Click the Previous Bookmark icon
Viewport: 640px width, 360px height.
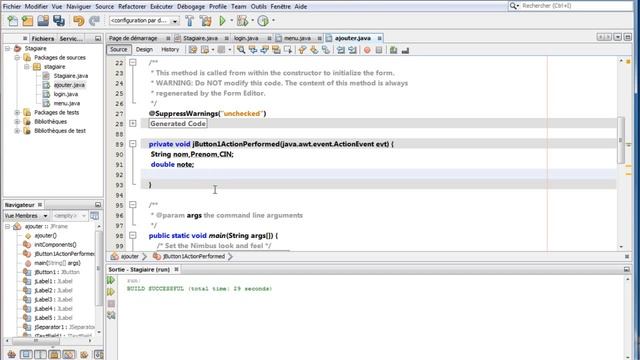click(302, 50)
